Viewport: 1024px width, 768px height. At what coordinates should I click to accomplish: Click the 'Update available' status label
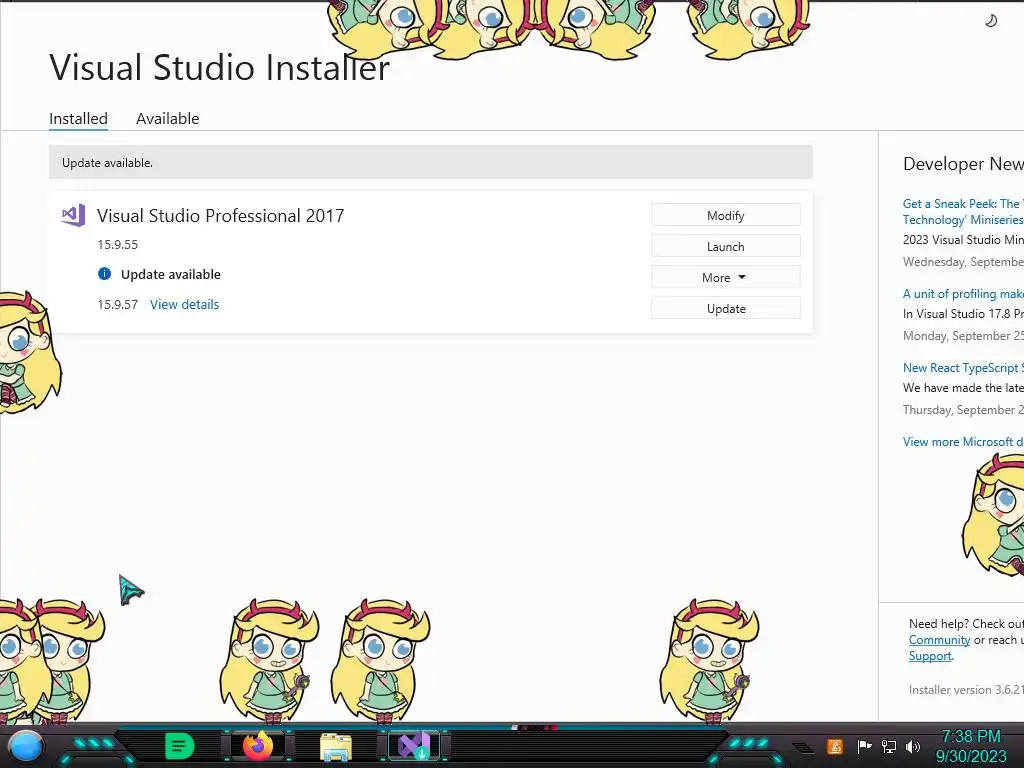170,274
